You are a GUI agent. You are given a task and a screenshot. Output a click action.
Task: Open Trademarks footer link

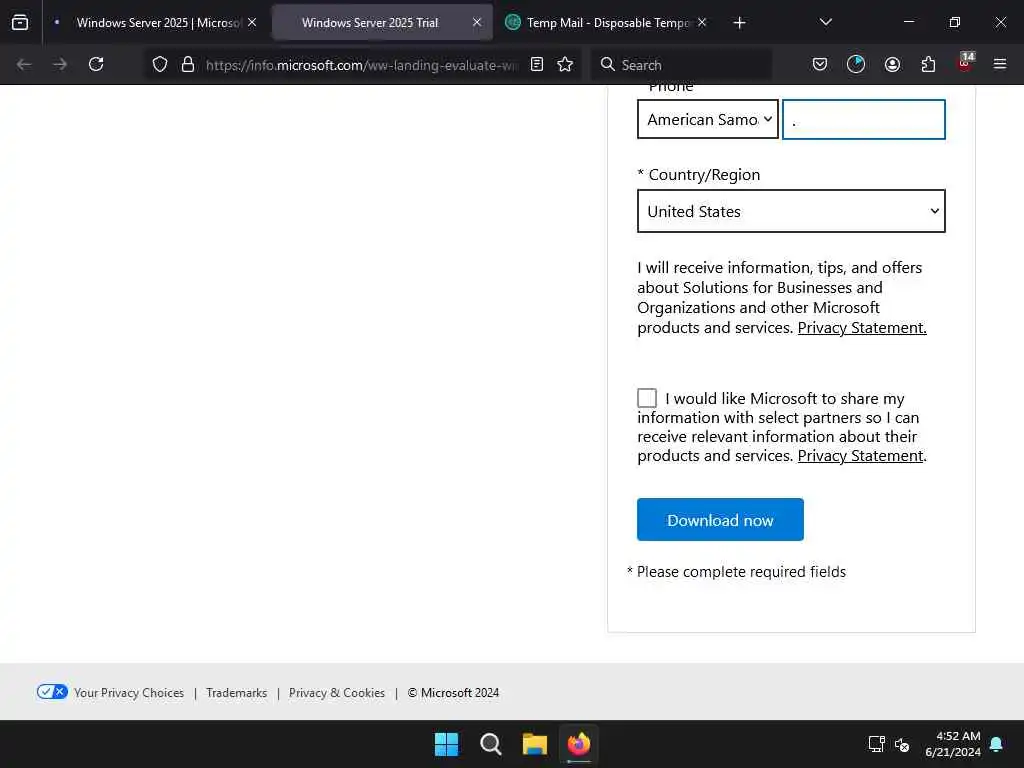tap(236, 692)
